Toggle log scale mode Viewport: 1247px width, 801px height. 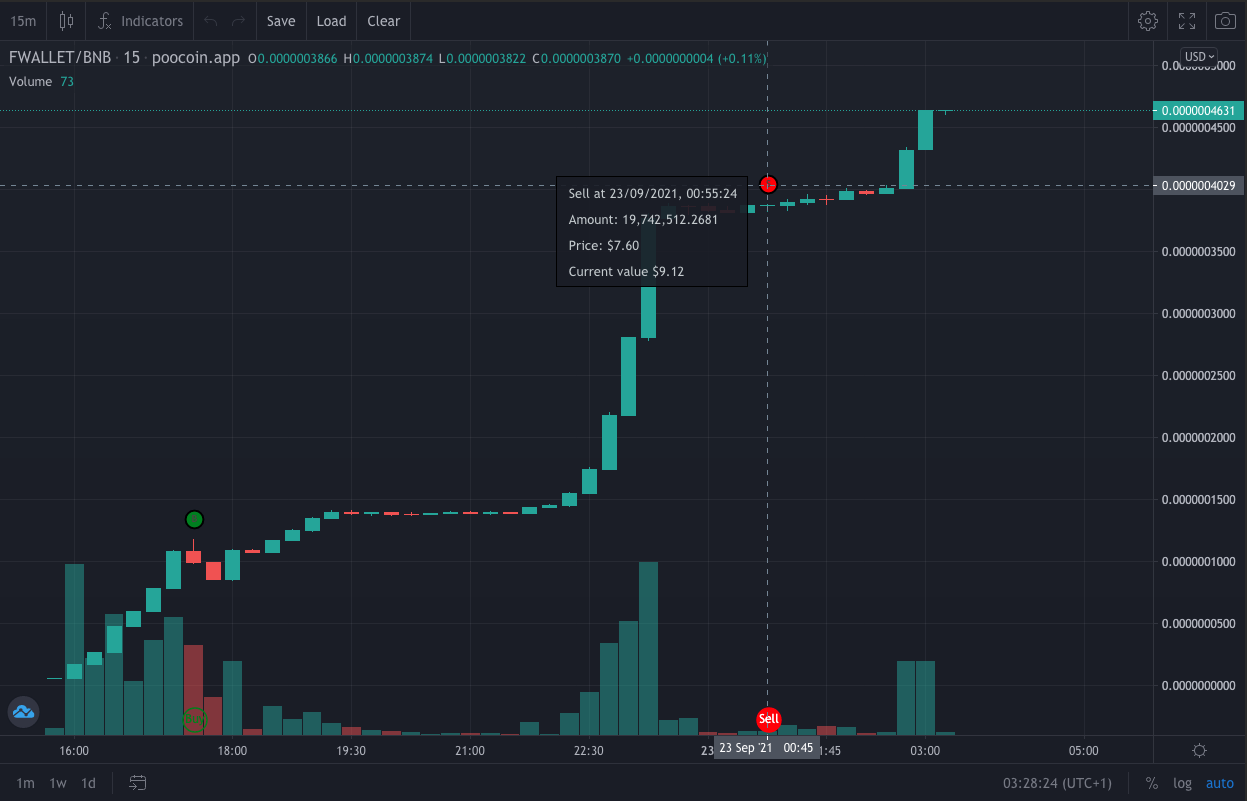[1182, 783]
